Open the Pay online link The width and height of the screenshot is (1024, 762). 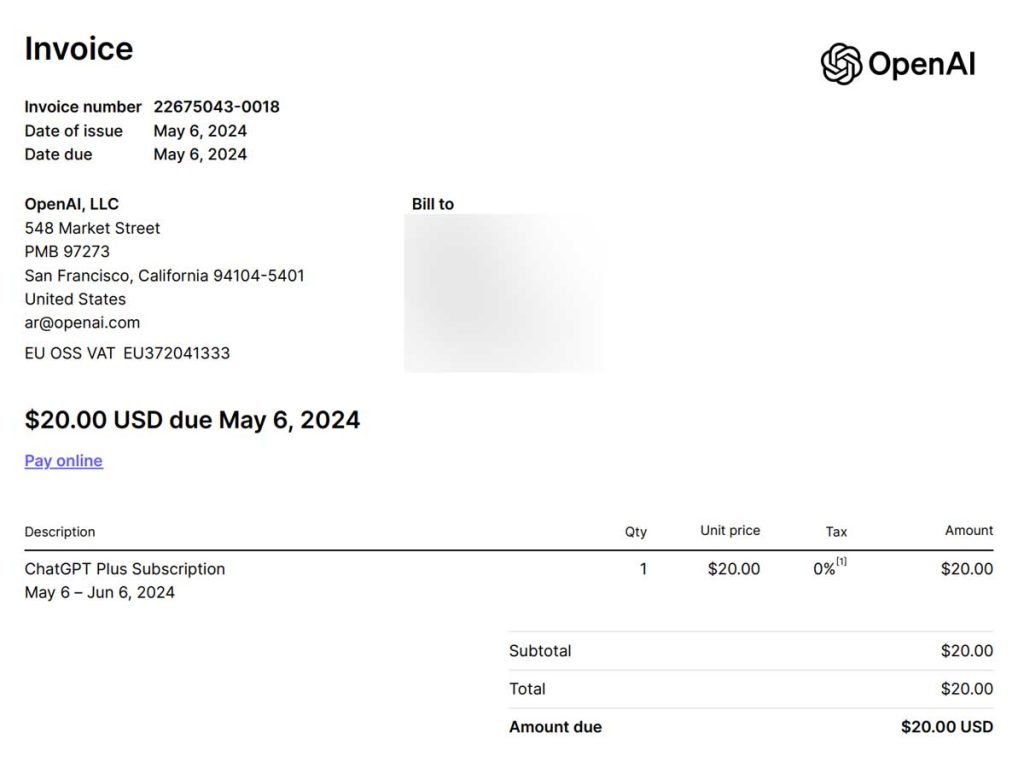[63, 461]
